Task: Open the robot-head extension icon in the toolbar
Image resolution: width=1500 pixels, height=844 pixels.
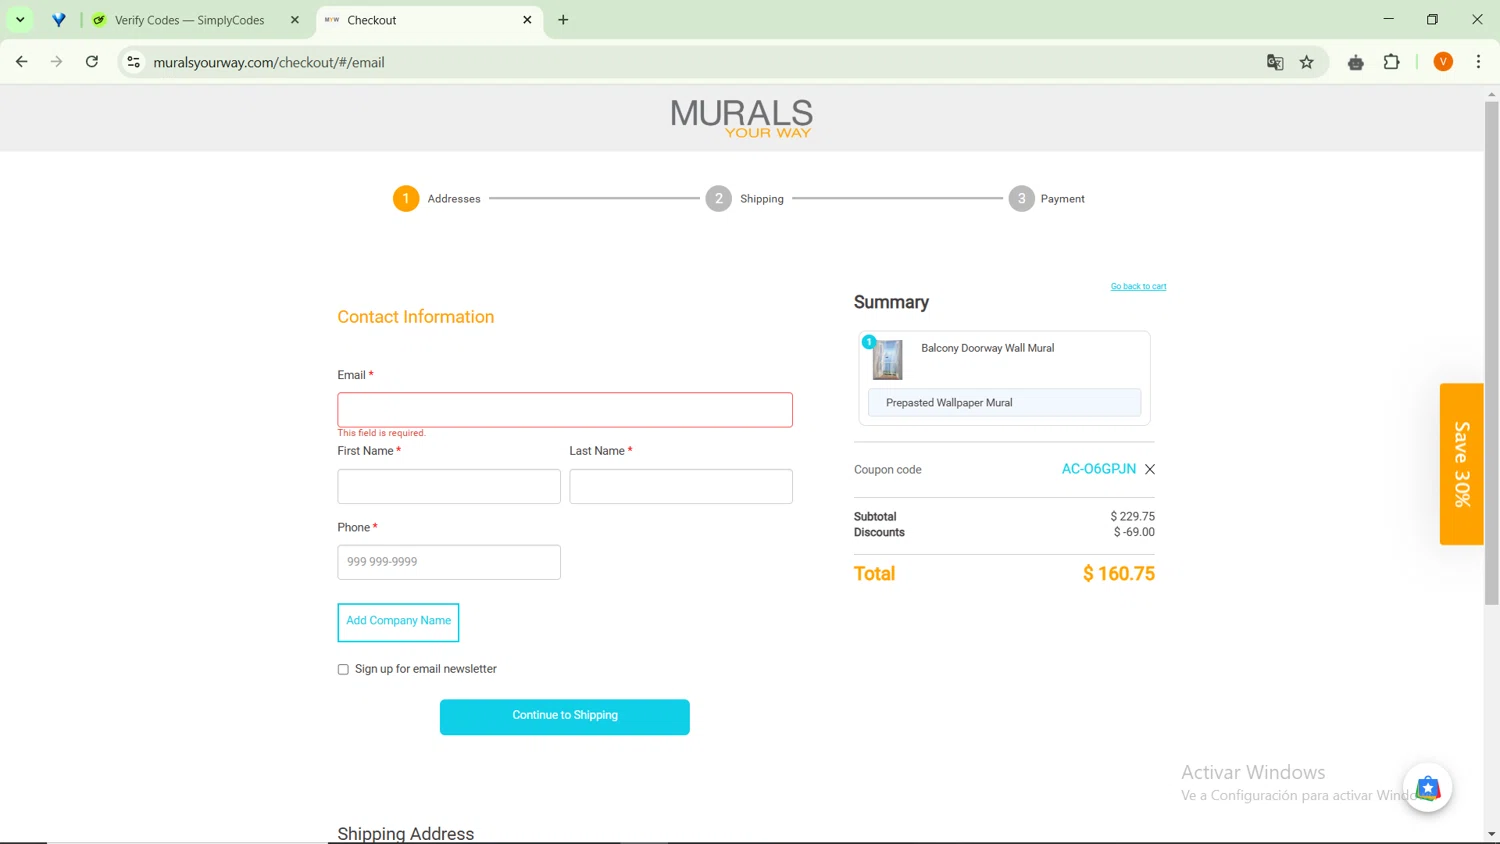Action: click(1356, 62)
